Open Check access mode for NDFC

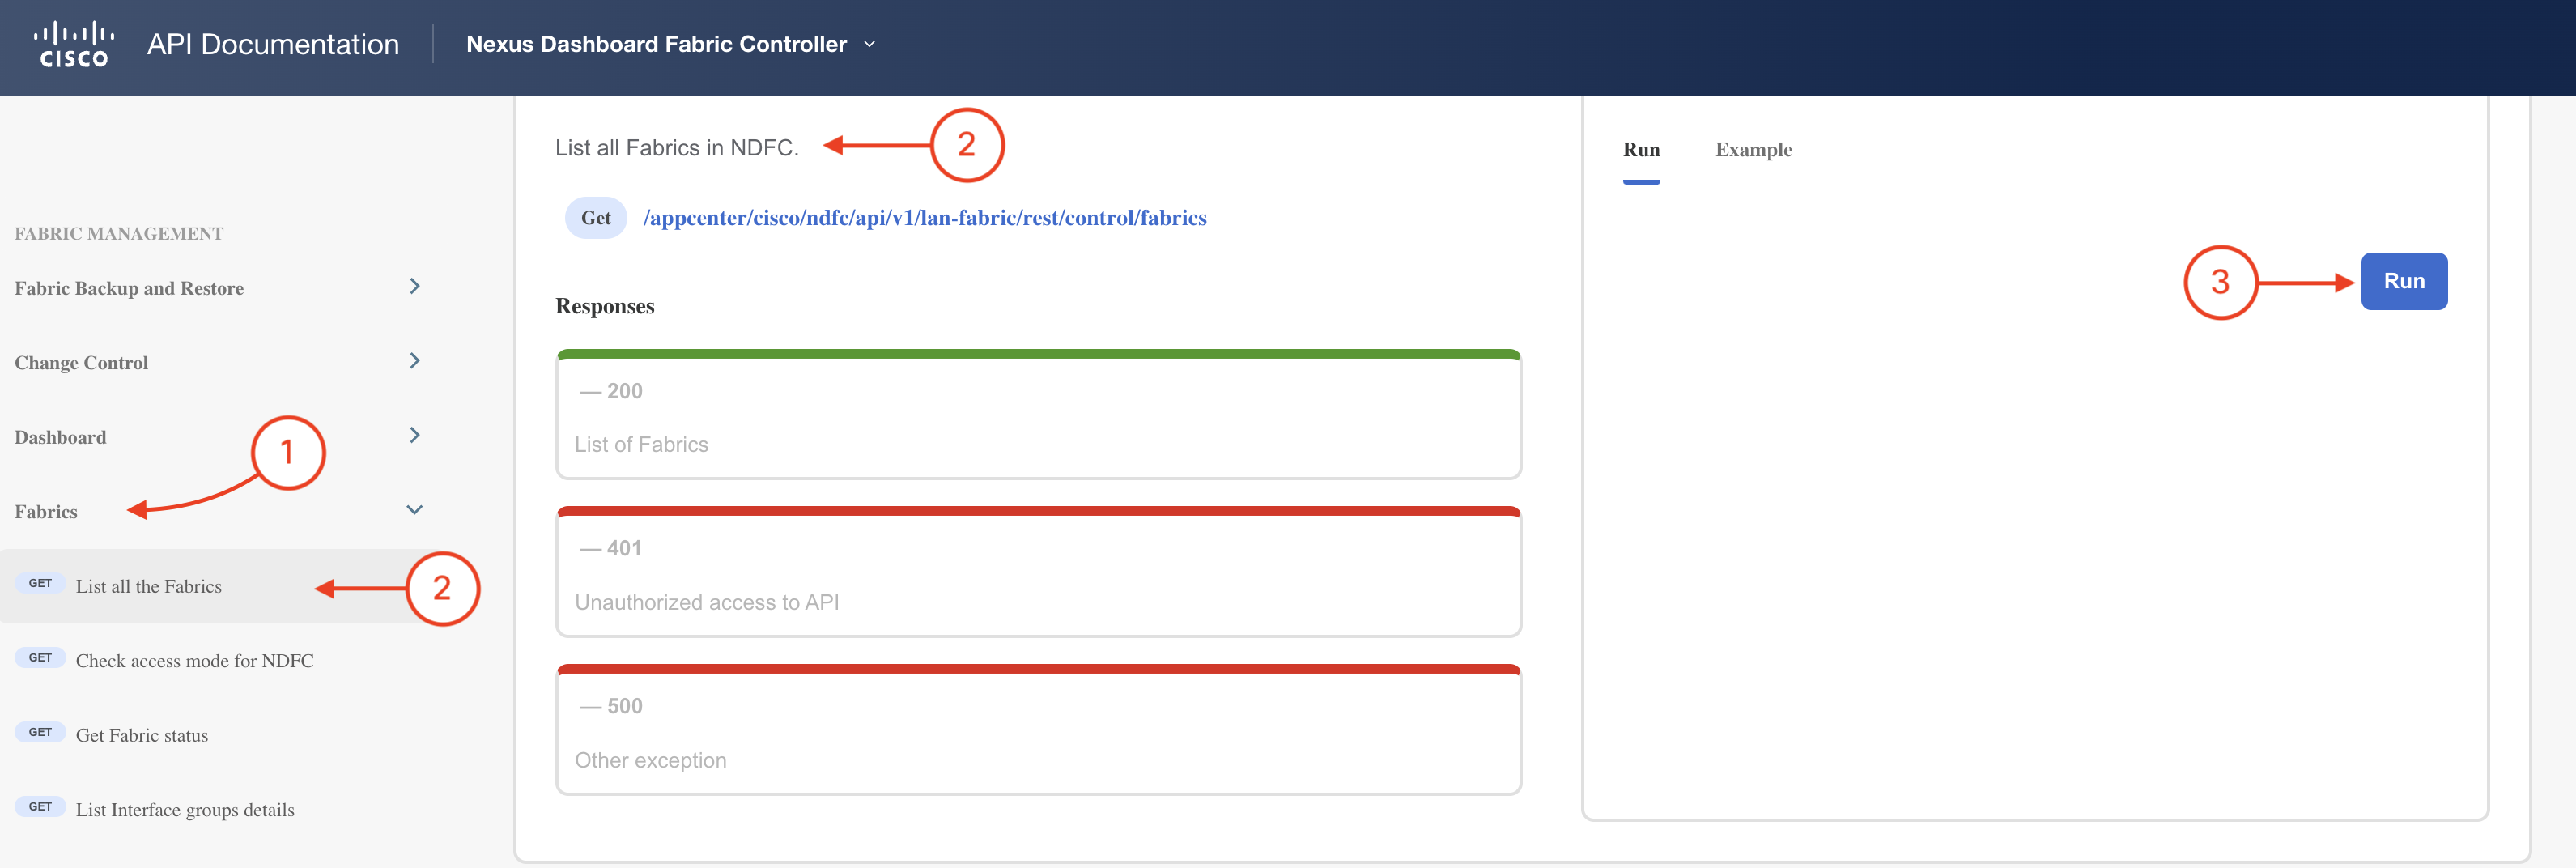click(x=195, y=661)
